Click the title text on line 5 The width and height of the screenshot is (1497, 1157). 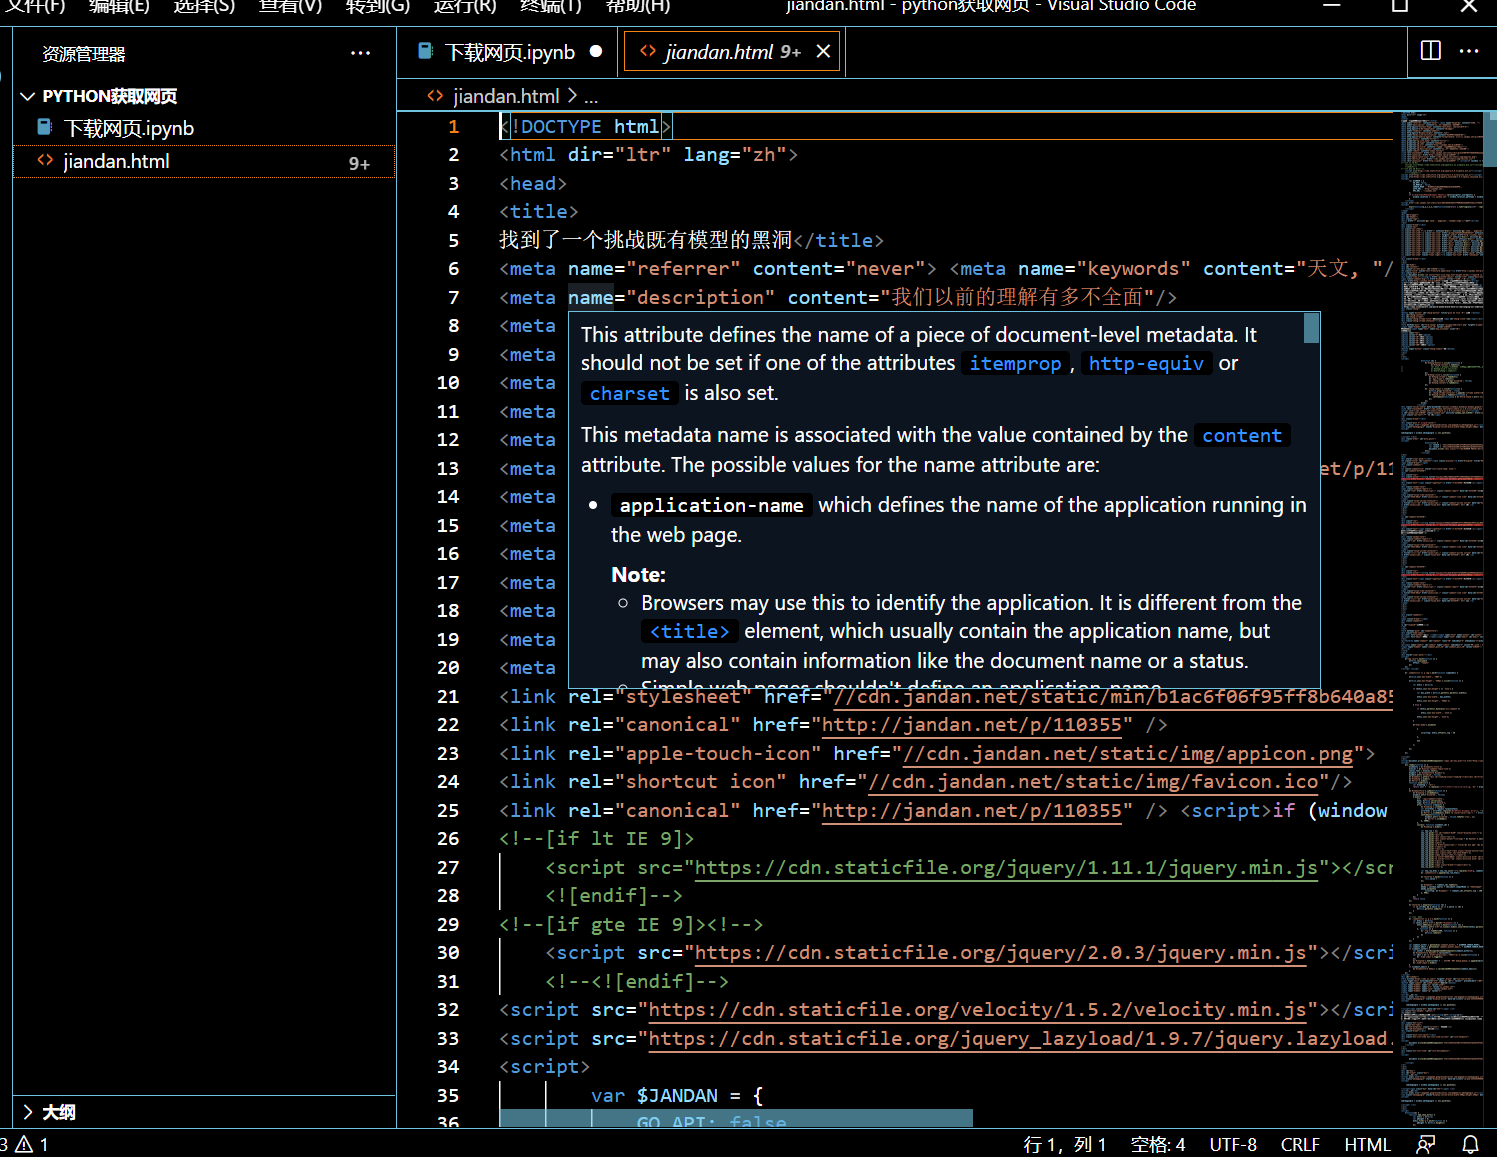(x=646, y=240)
